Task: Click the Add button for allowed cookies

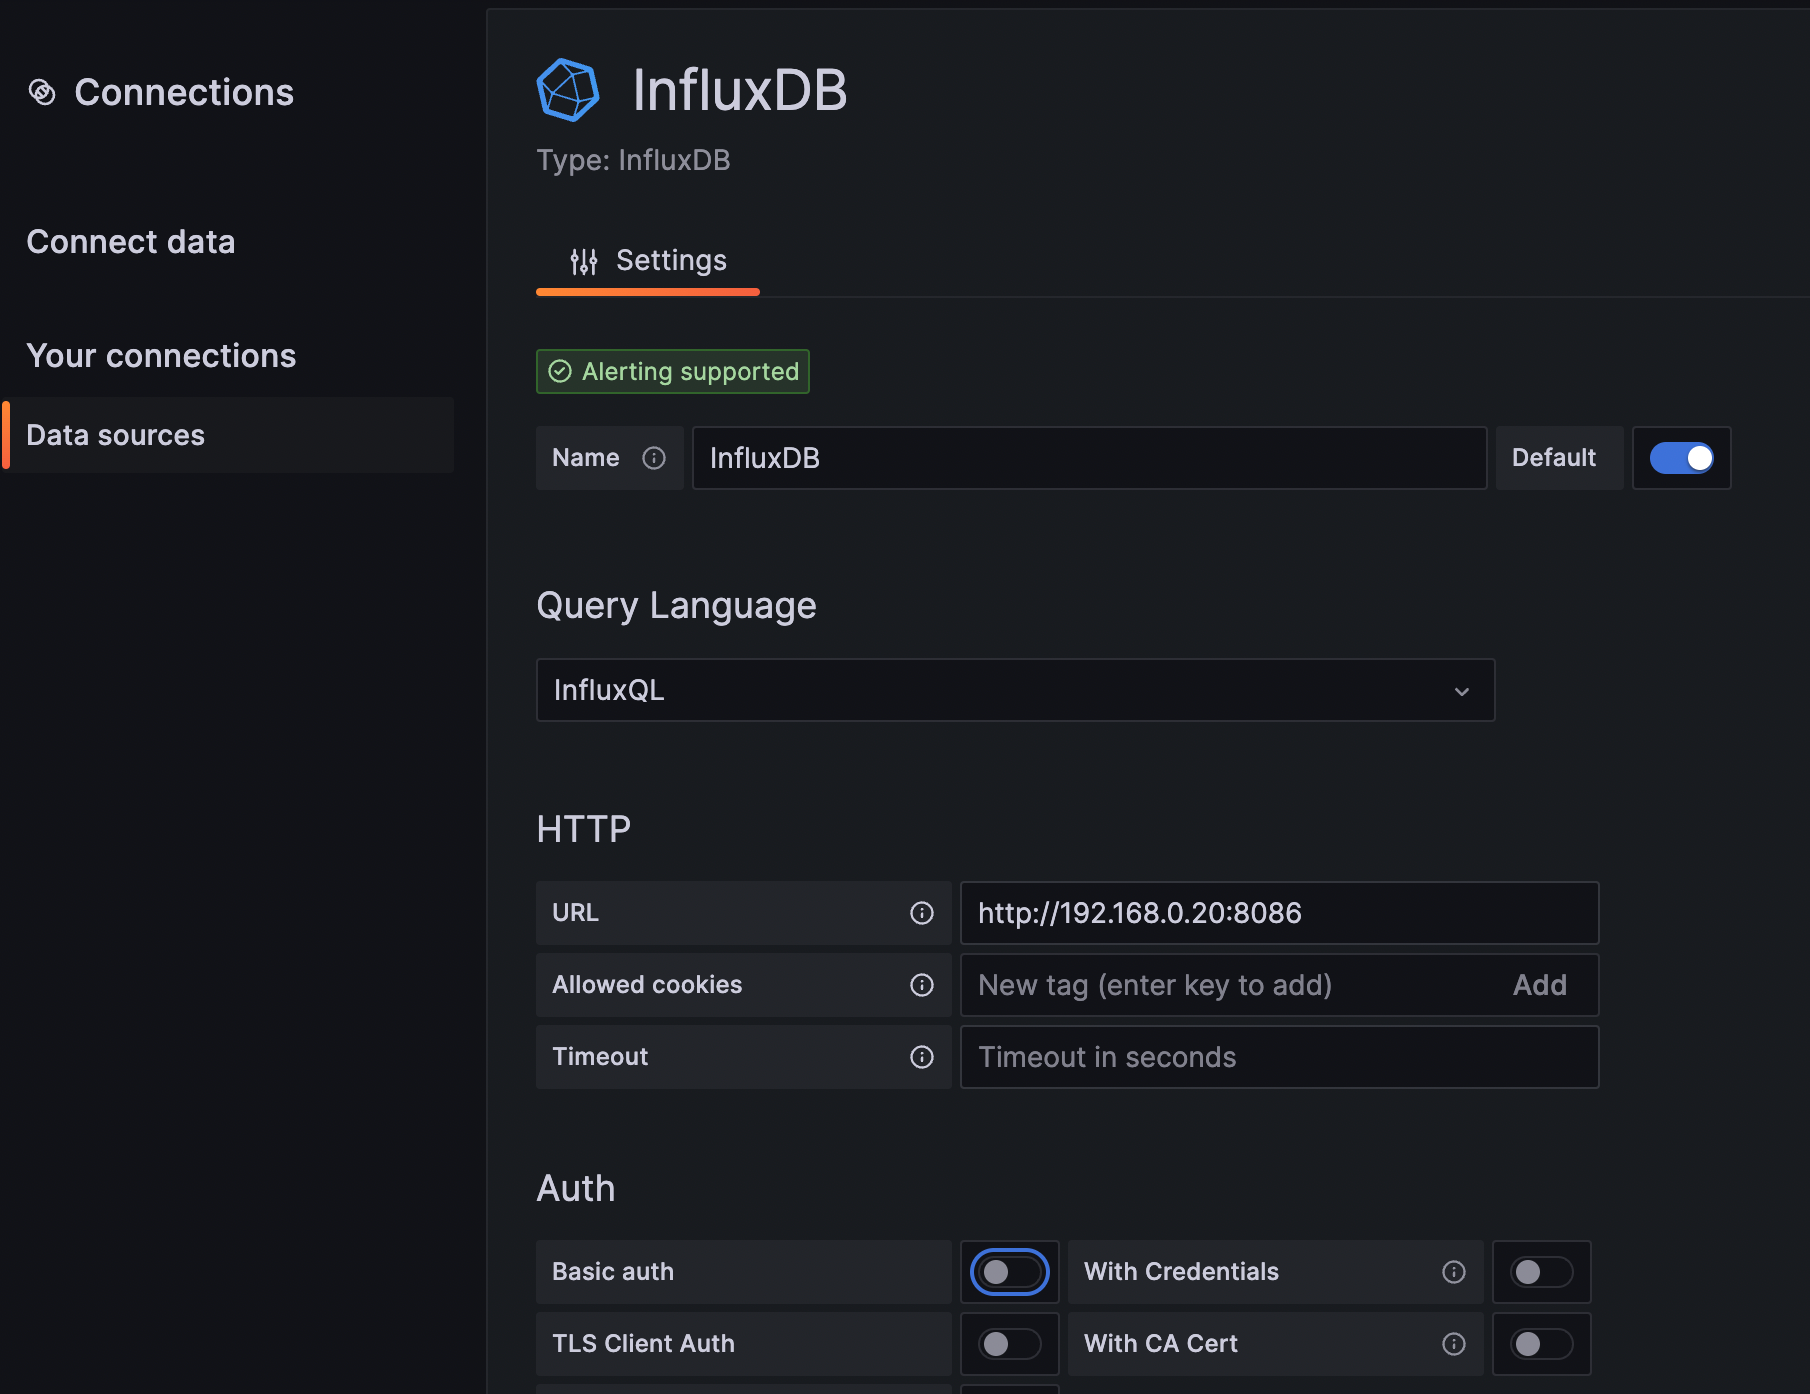Action: pyautogui.click(x=1540, y=985)
